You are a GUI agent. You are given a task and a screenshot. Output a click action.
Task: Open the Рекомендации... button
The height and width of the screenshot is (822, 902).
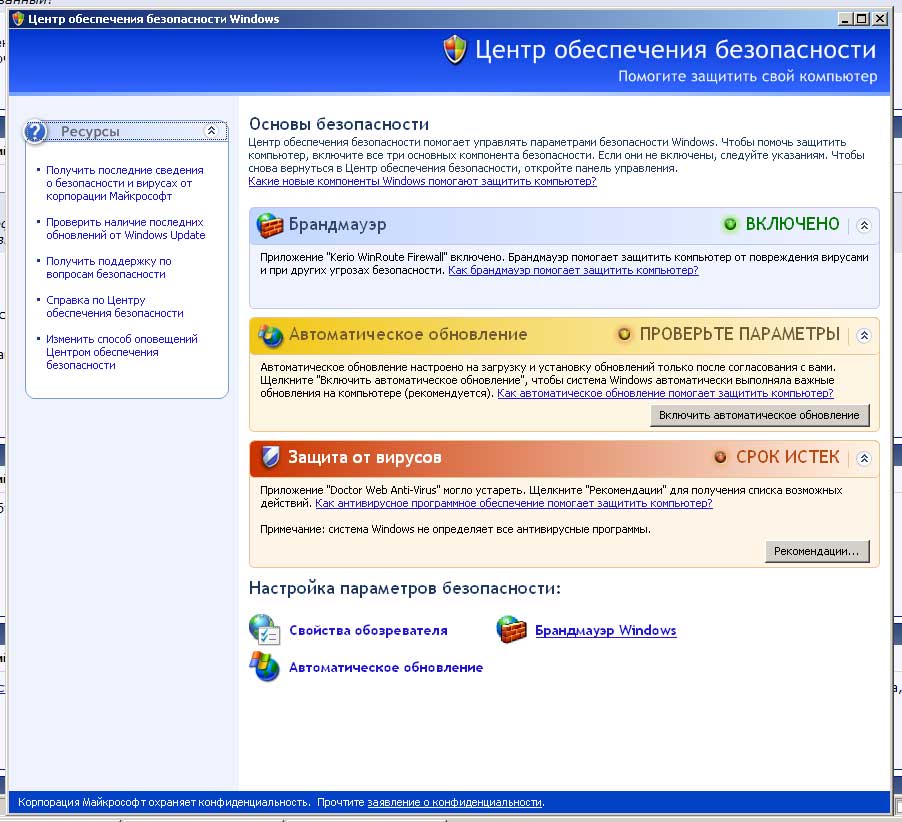[817, 551]
